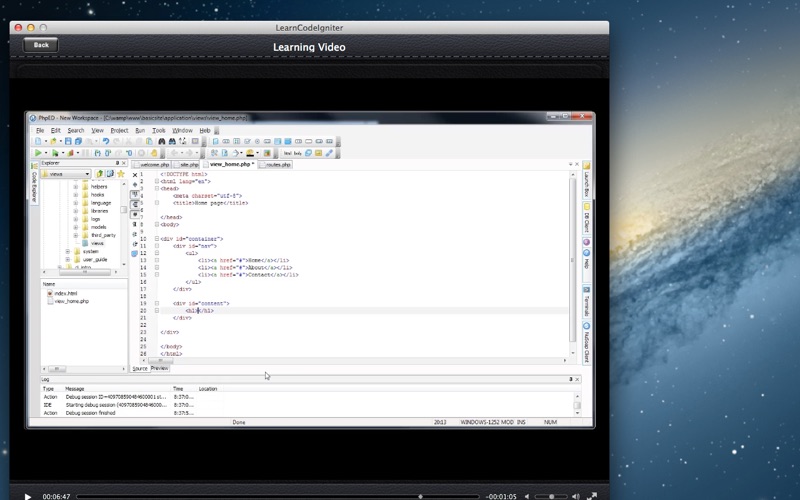Switch to the welcome.php tab
Screen dimensions: 800x500
pos(151,165)
